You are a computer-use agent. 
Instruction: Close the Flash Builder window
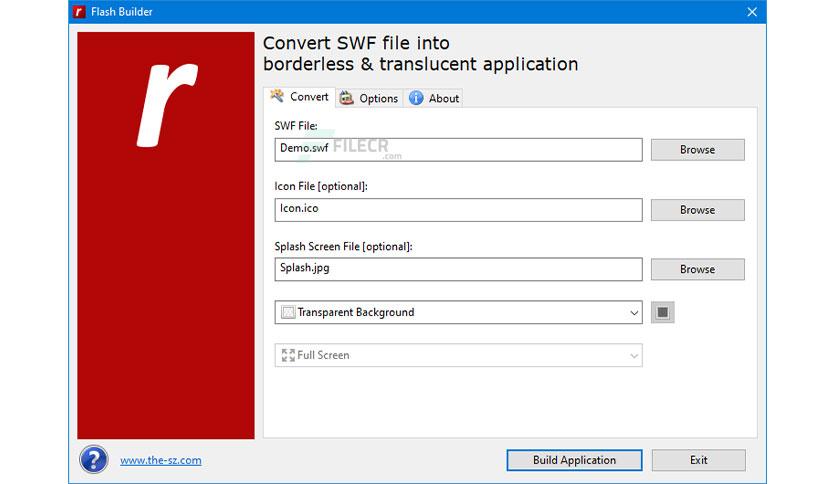pos(752,12)
